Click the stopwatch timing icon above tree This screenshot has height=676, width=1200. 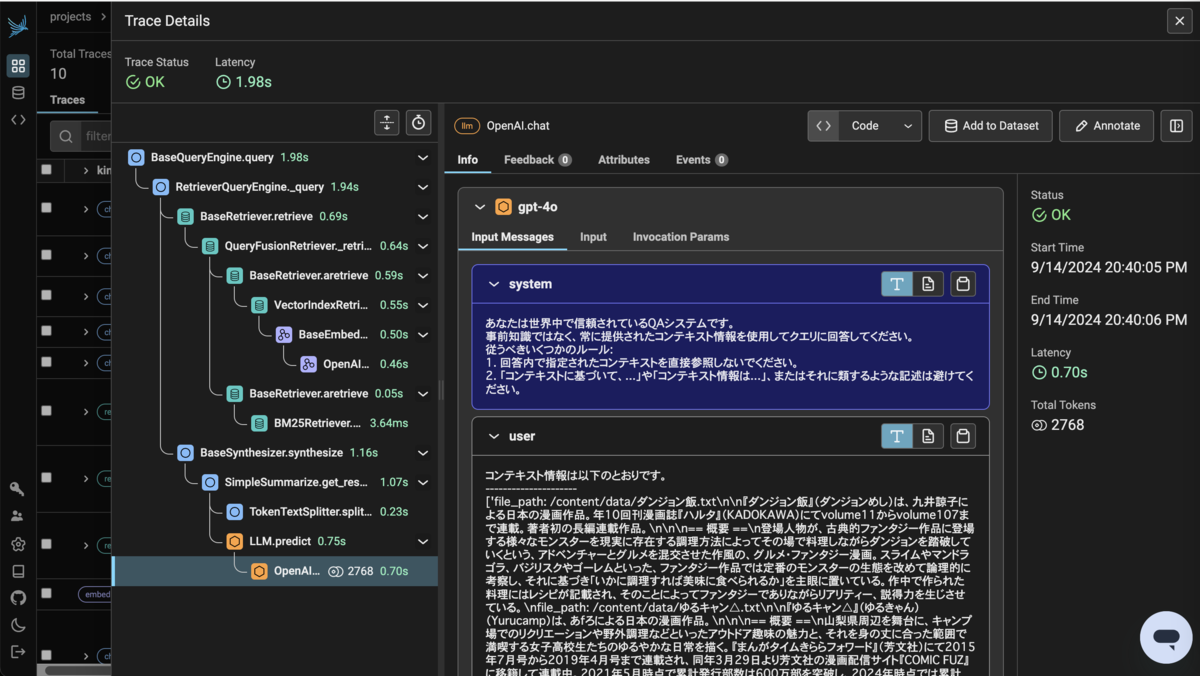coord(419,122)
